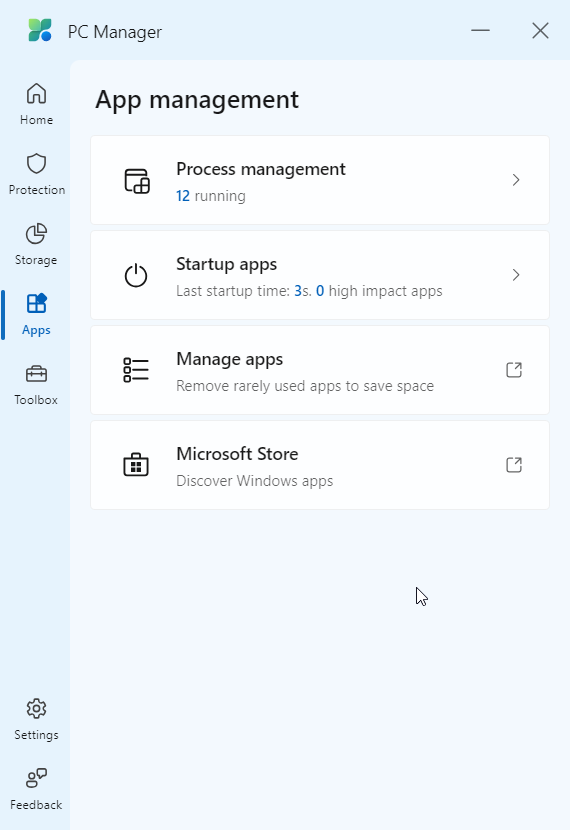
Task: Open Manage apps external link arrow
Action: click(514, 370)
